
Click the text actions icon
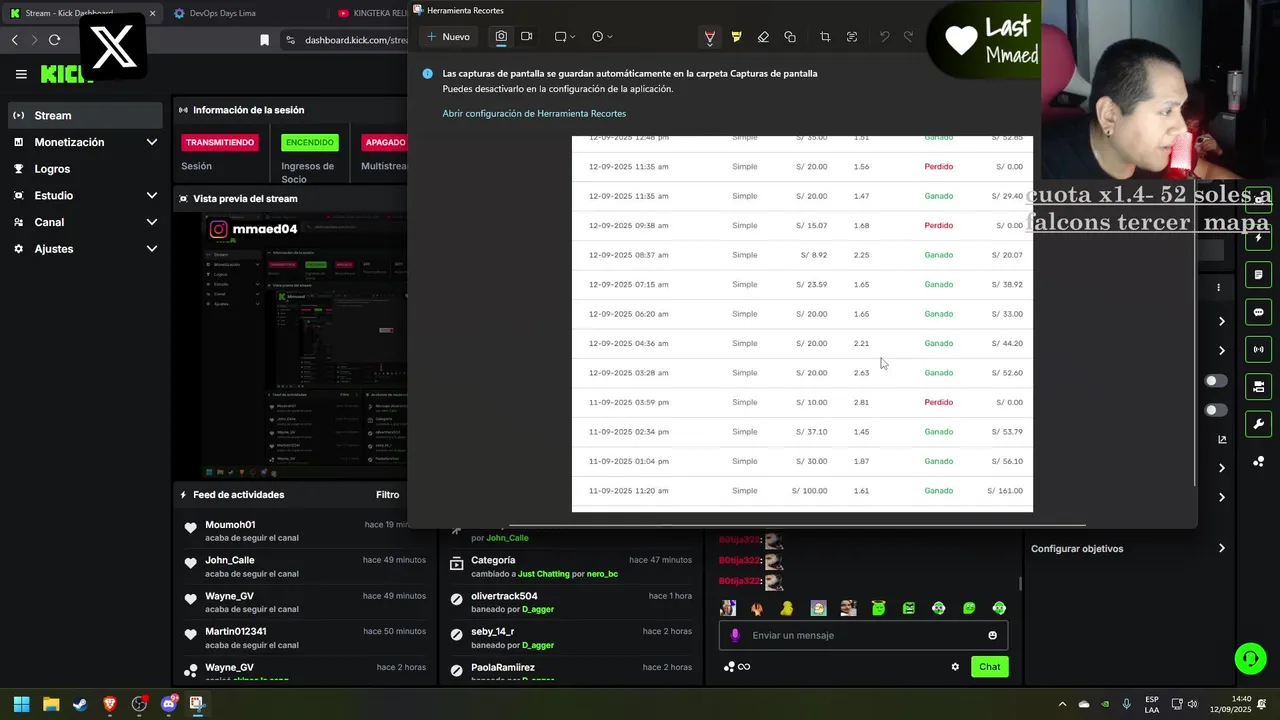pos(852,37)
